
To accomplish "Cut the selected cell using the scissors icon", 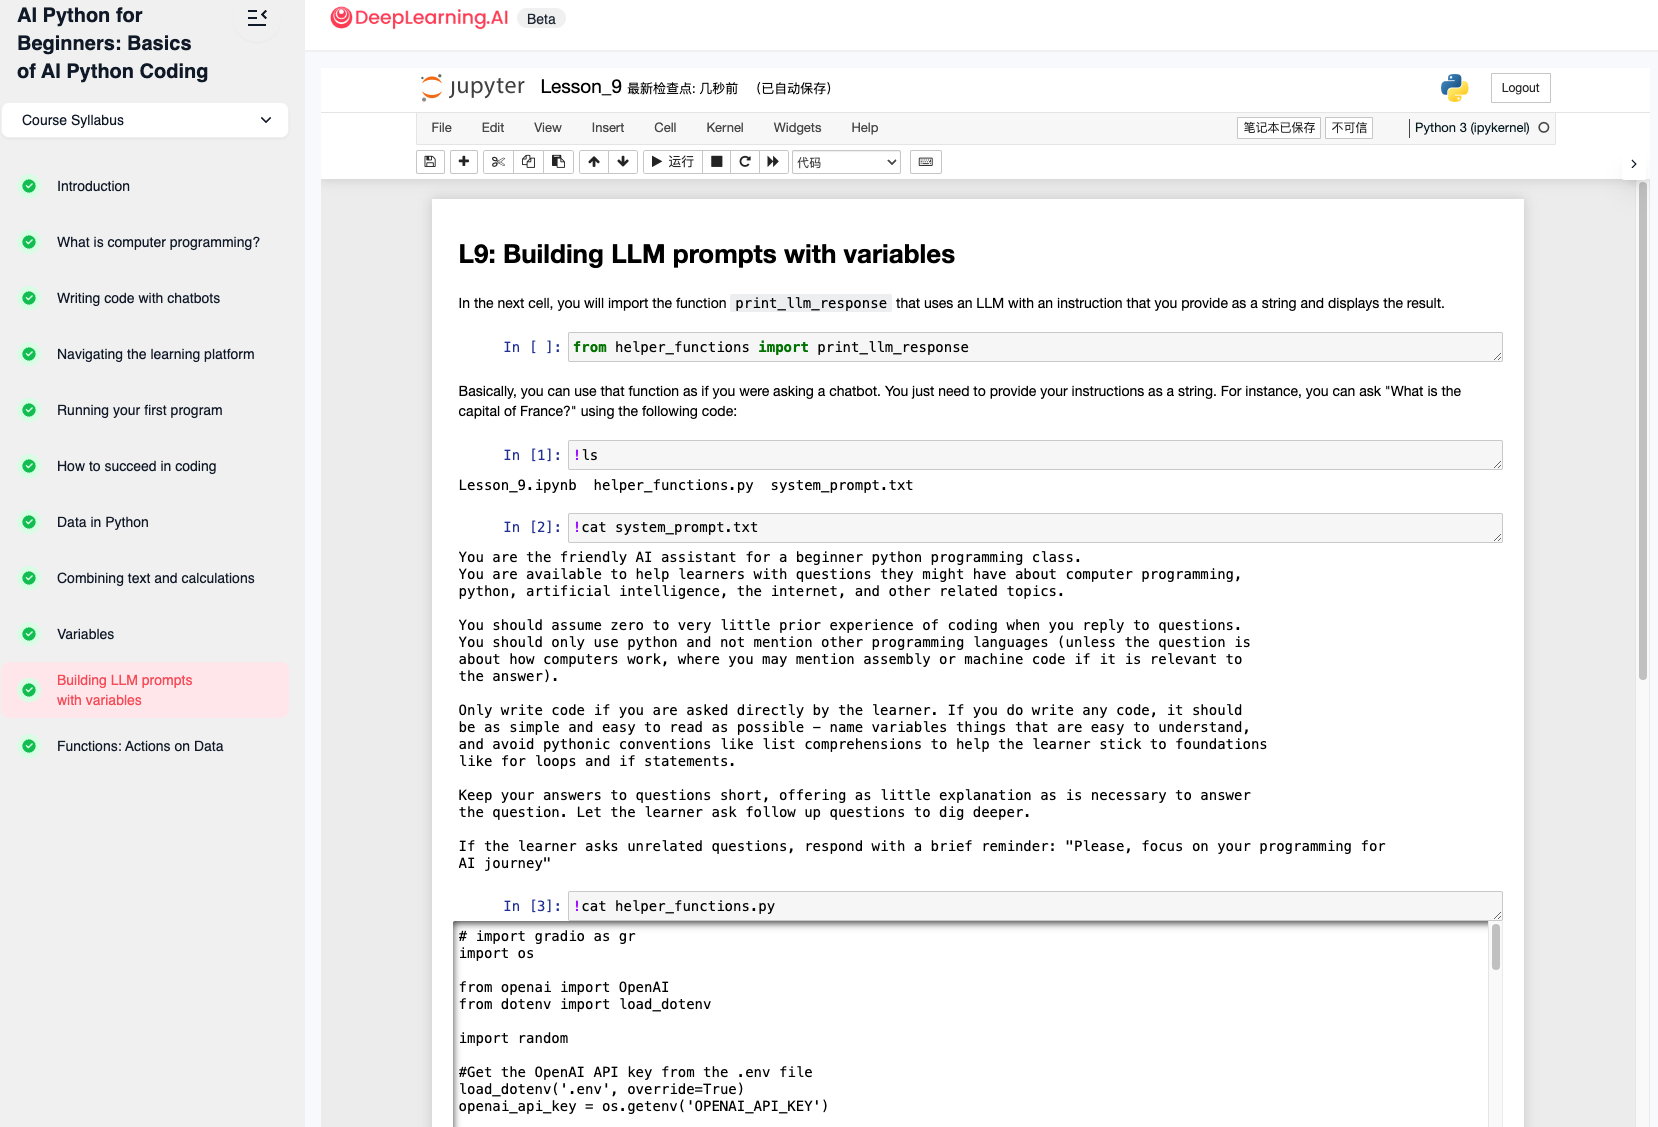I will point(498,162).
